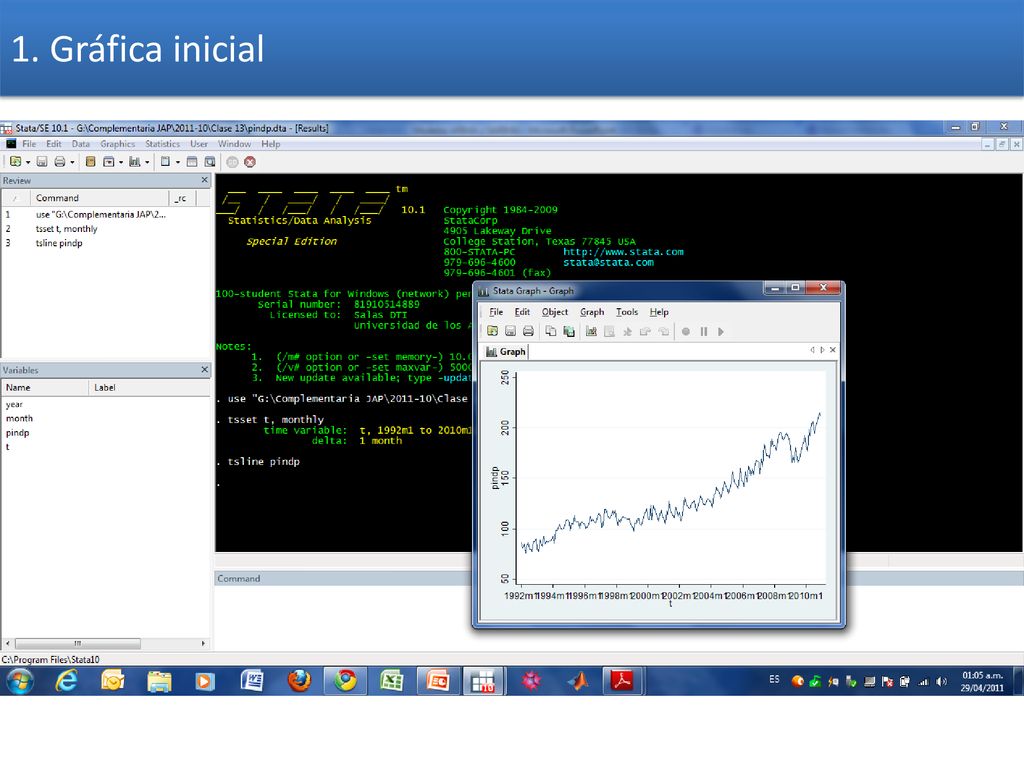Open Adobe Reader from taskbar

pos(622,680)
